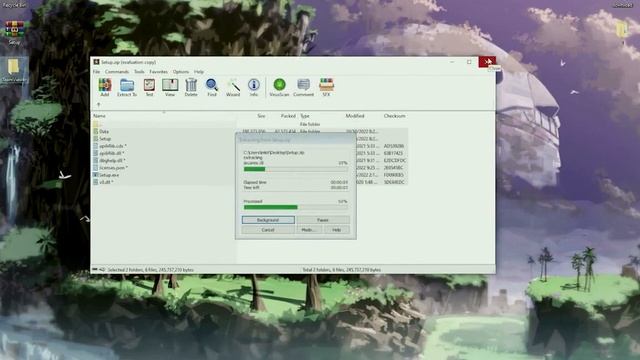Click the drive icon in the status bar

click(95, 269)
